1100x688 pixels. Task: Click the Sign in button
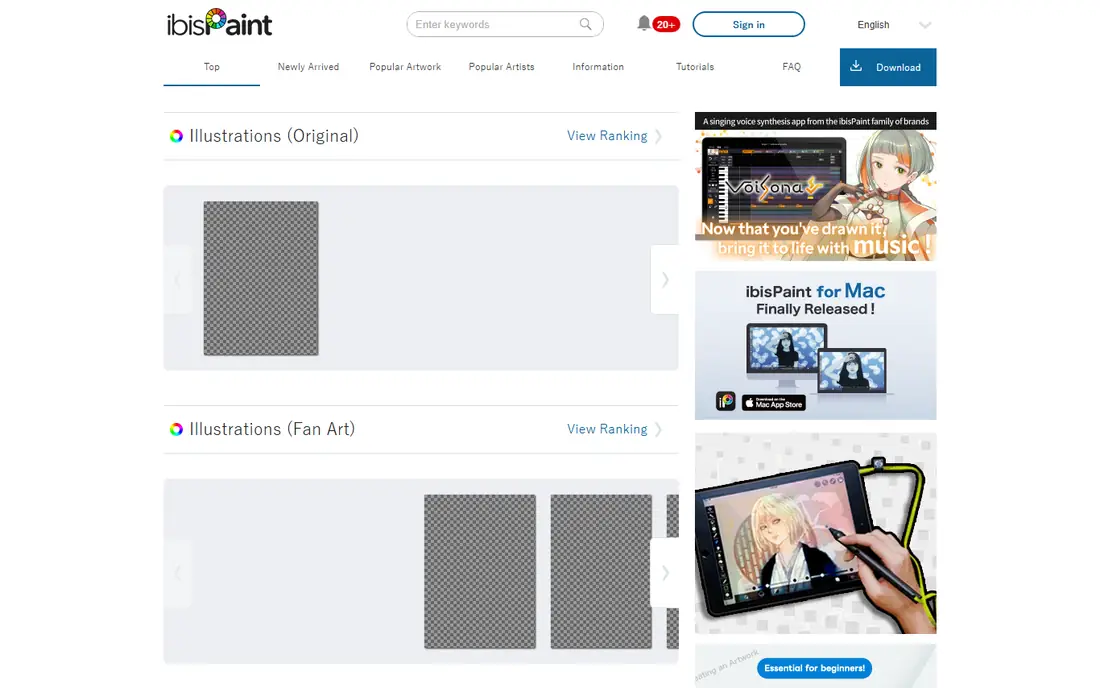pyautogui.click(x=749, y=24)
